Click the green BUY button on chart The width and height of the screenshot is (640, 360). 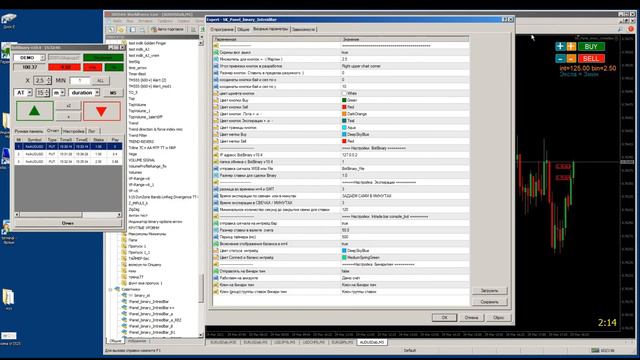[591, 47]
